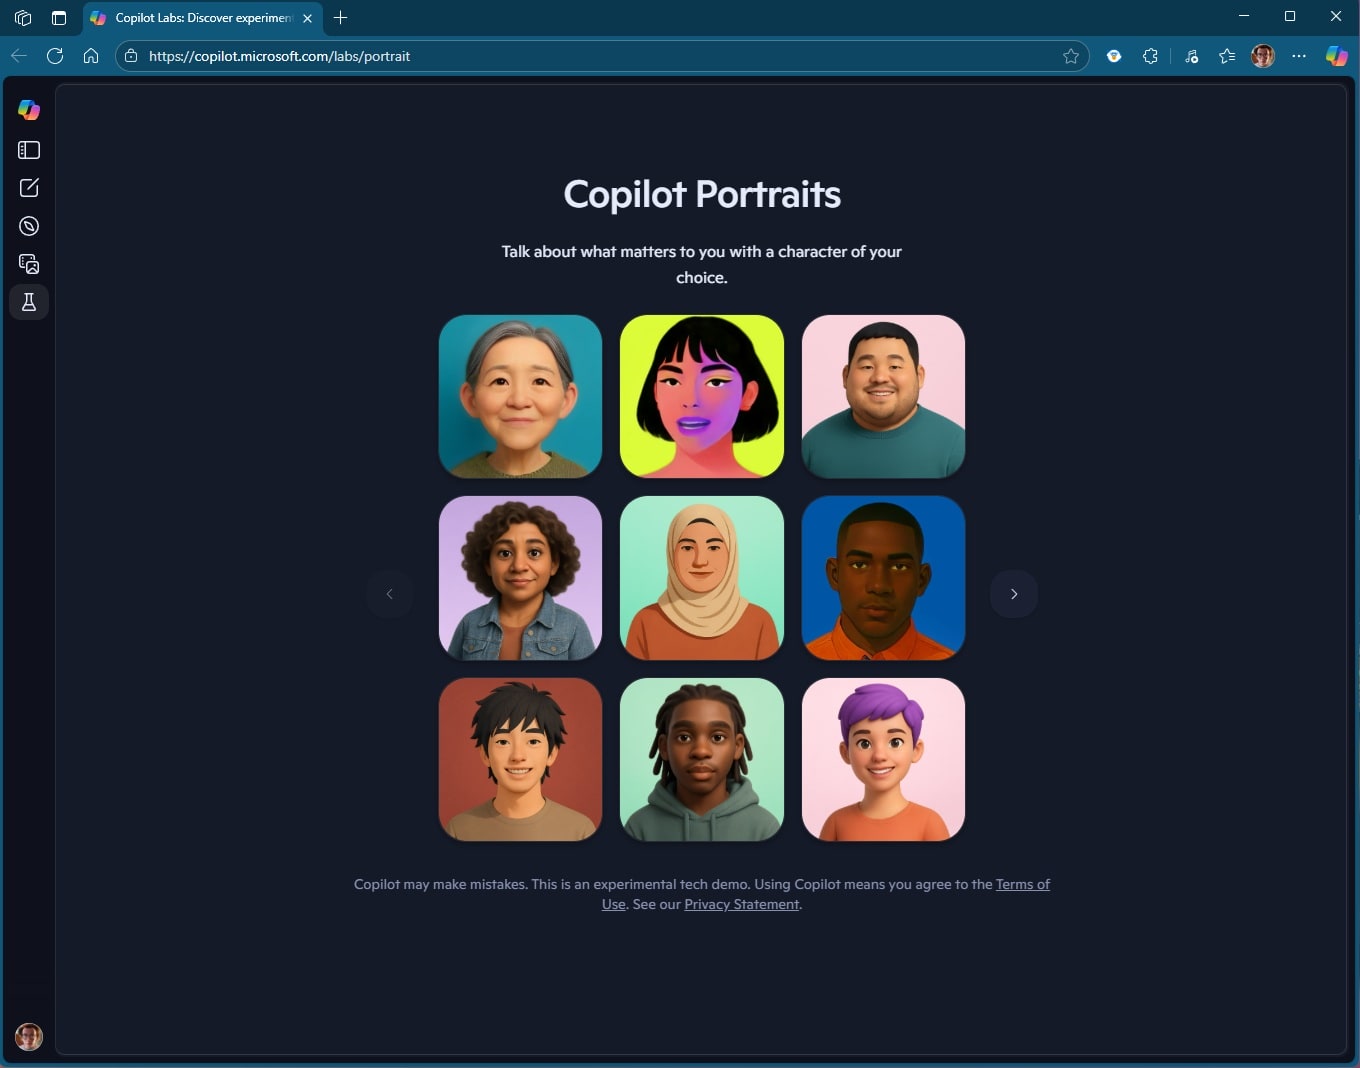Select the Copilot Labs: Discover experiments tab

point(201,18)
